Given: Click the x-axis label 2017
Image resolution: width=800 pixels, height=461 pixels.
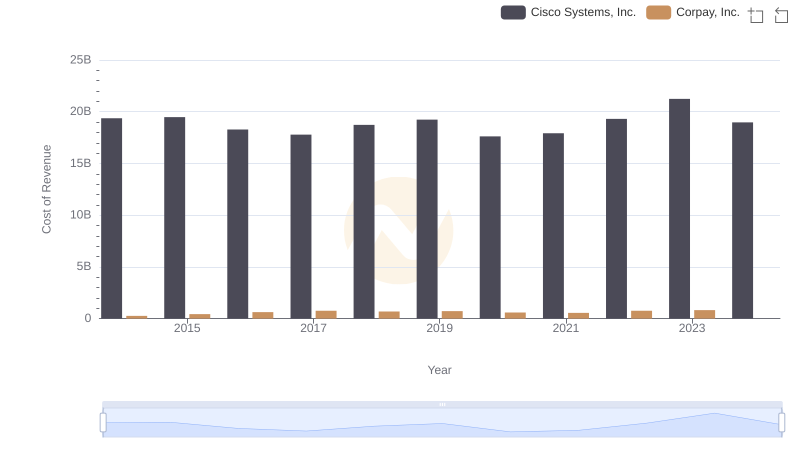Looking at the screenshot, I should pos(313,328).
